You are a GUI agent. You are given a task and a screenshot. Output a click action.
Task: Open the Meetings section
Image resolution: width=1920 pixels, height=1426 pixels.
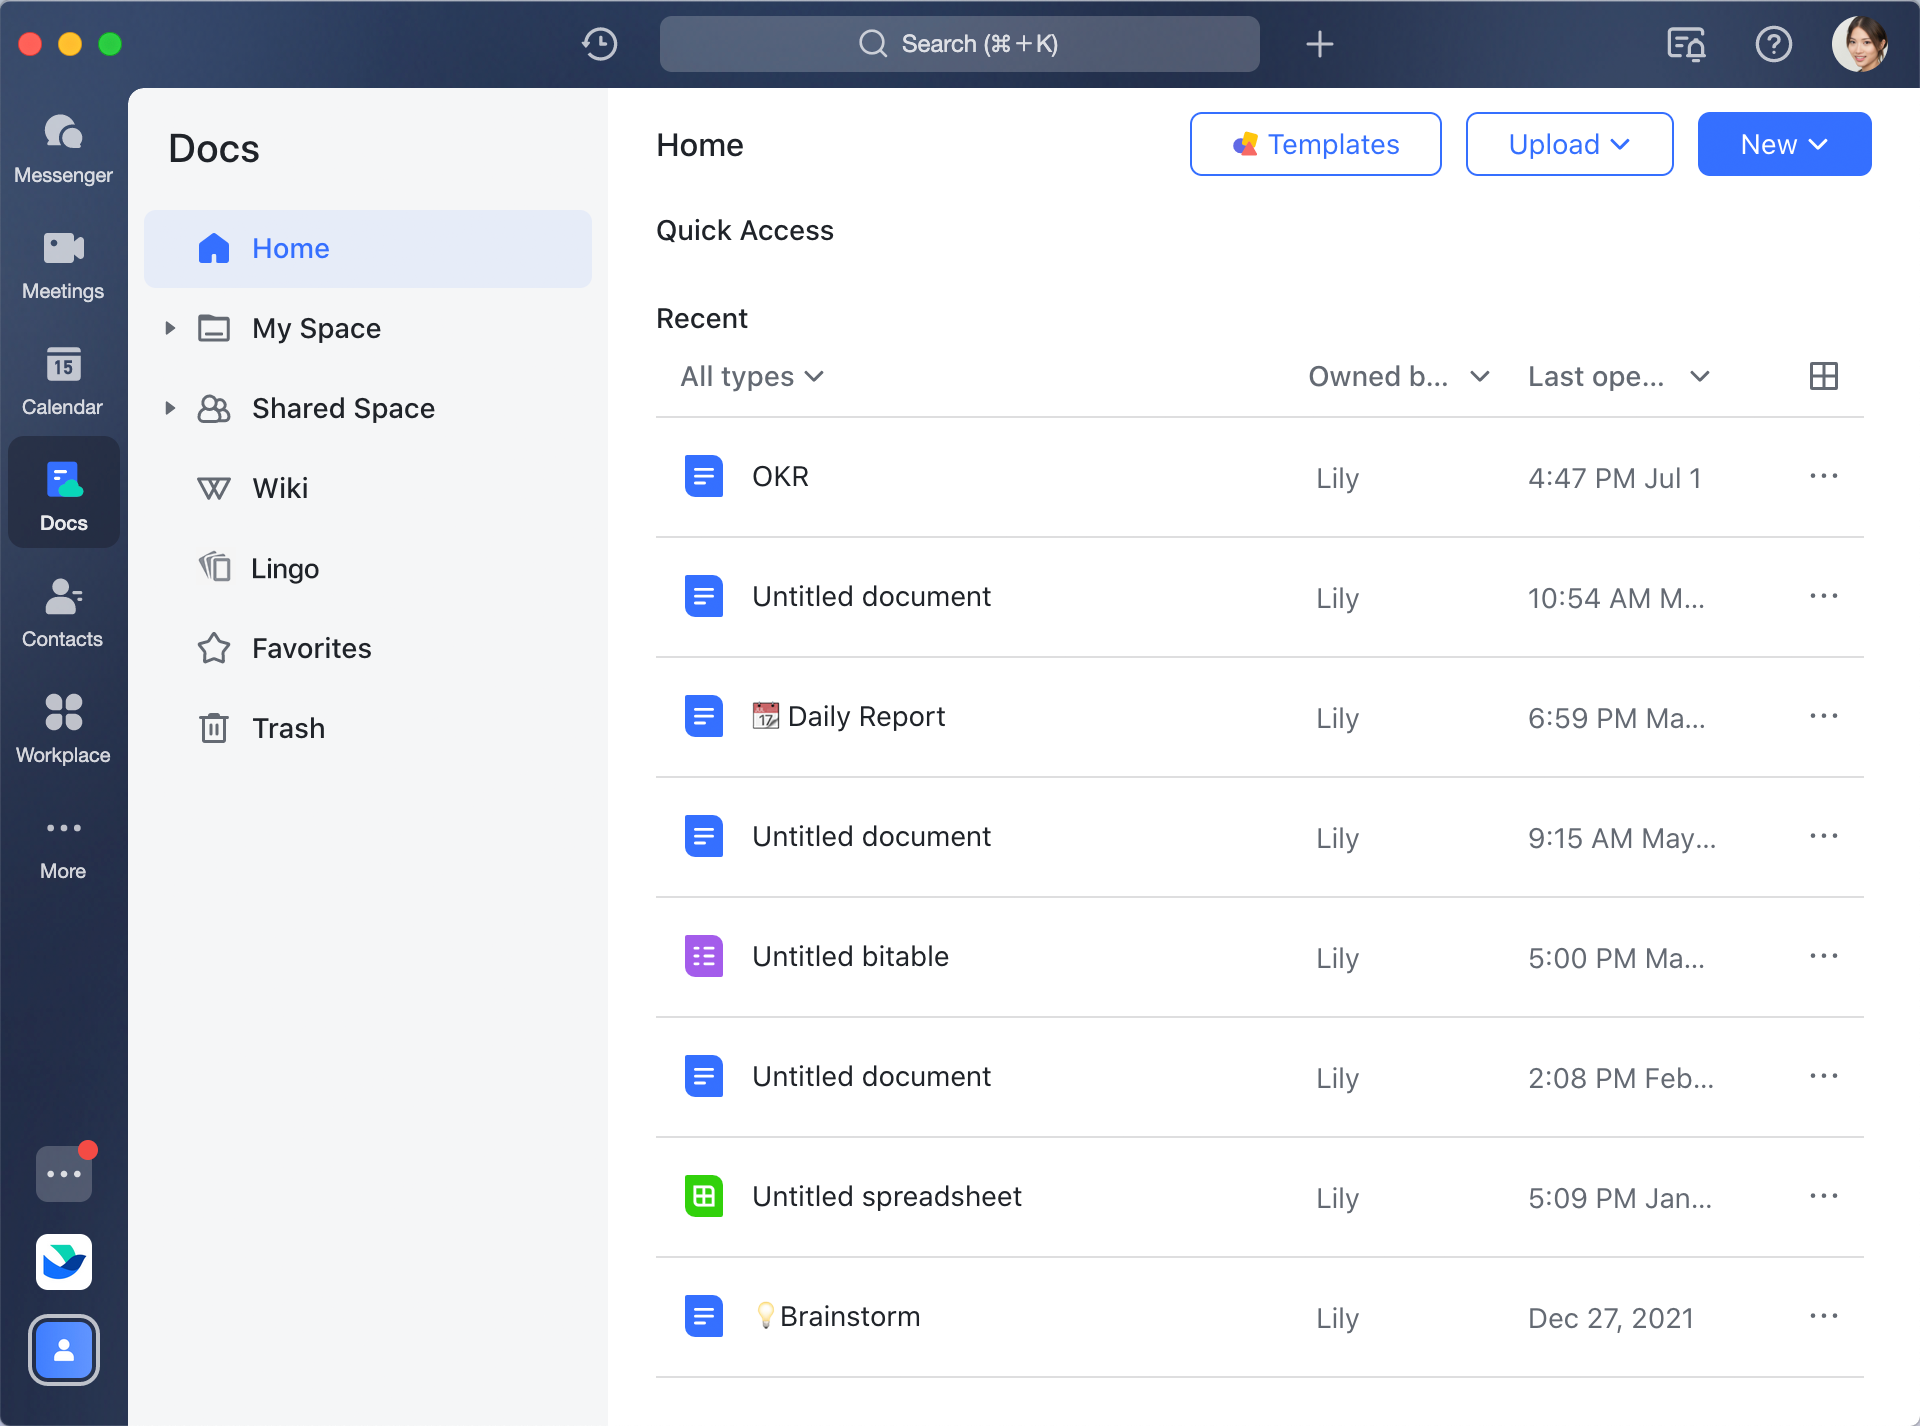pos(63,265)
